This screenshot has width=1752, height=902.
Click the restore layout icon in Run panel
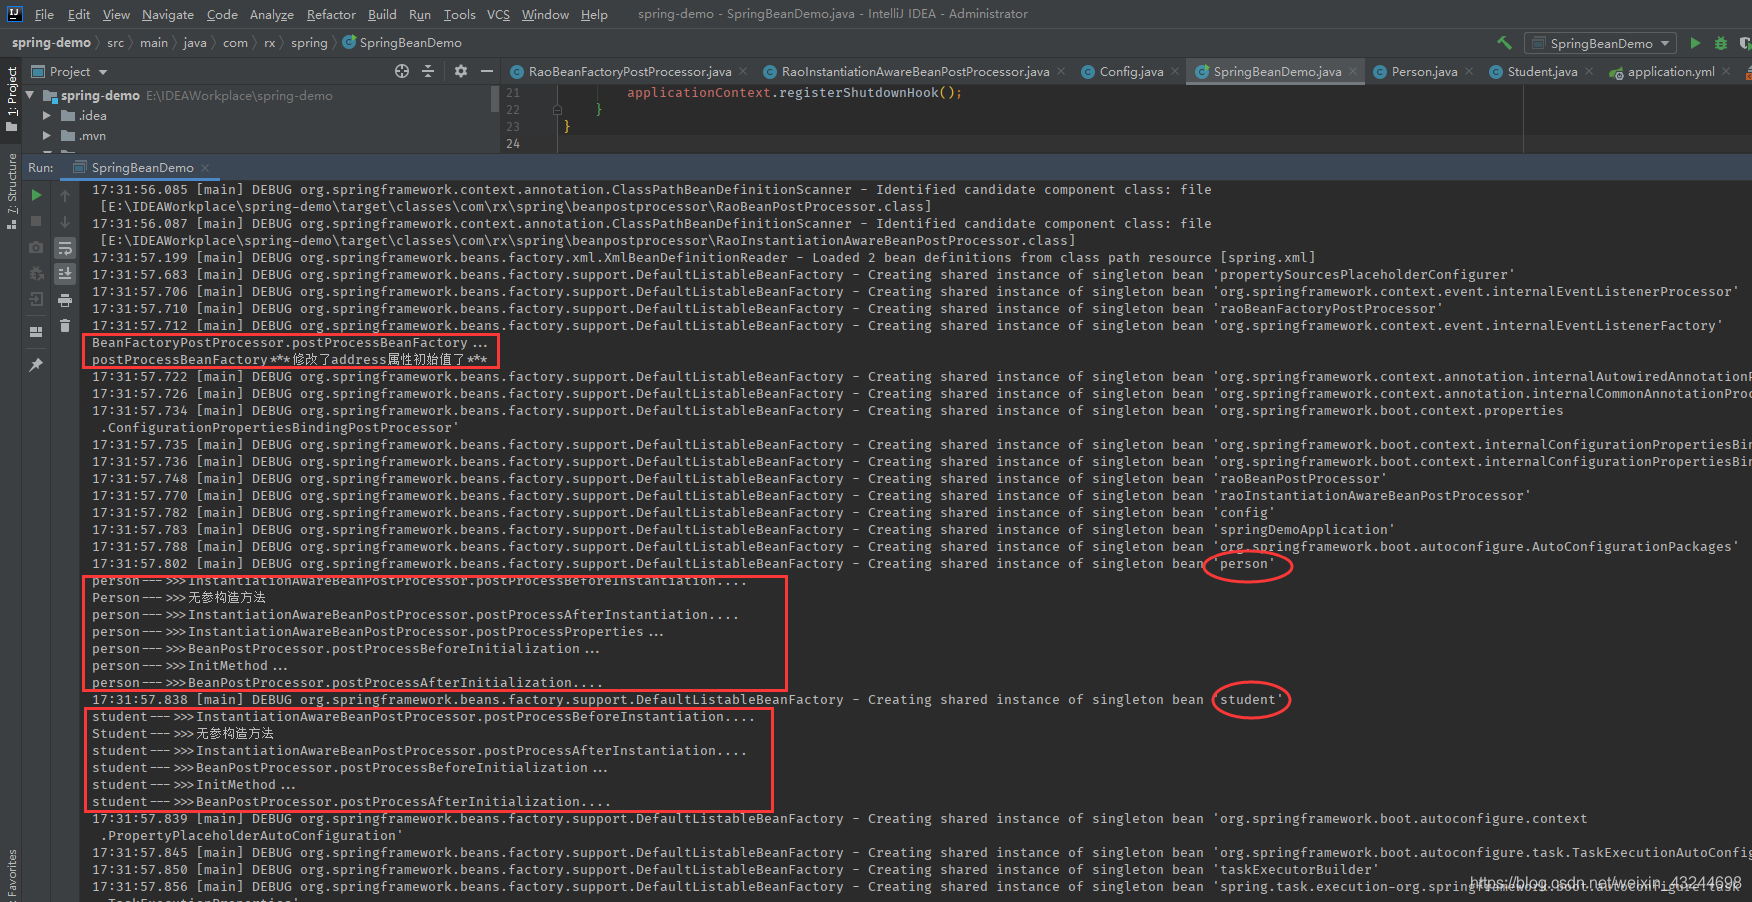36,332
